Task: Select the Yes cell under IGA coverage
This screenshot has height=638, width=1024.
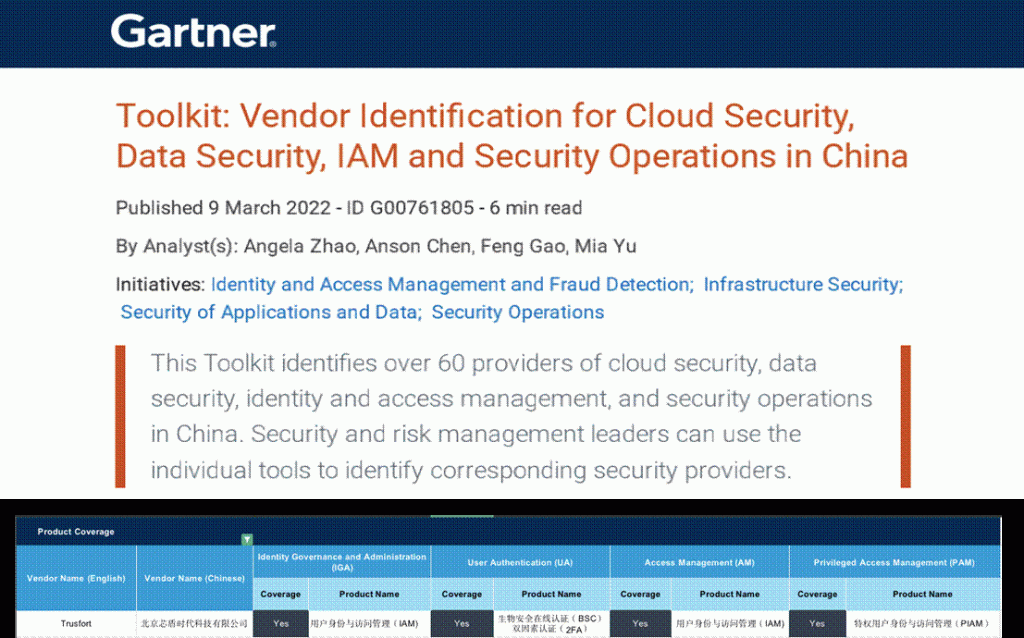Action: pos(281,624)
